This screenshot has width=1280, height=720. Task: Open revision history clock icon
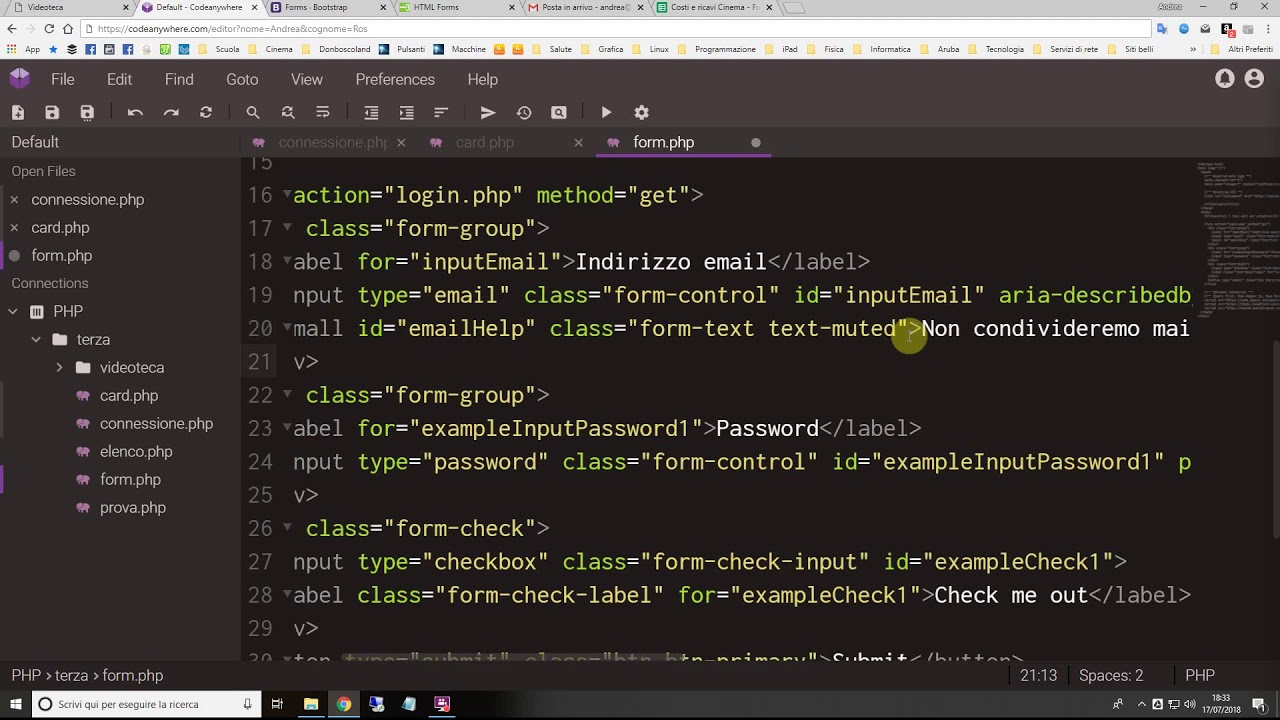(524, 113)
